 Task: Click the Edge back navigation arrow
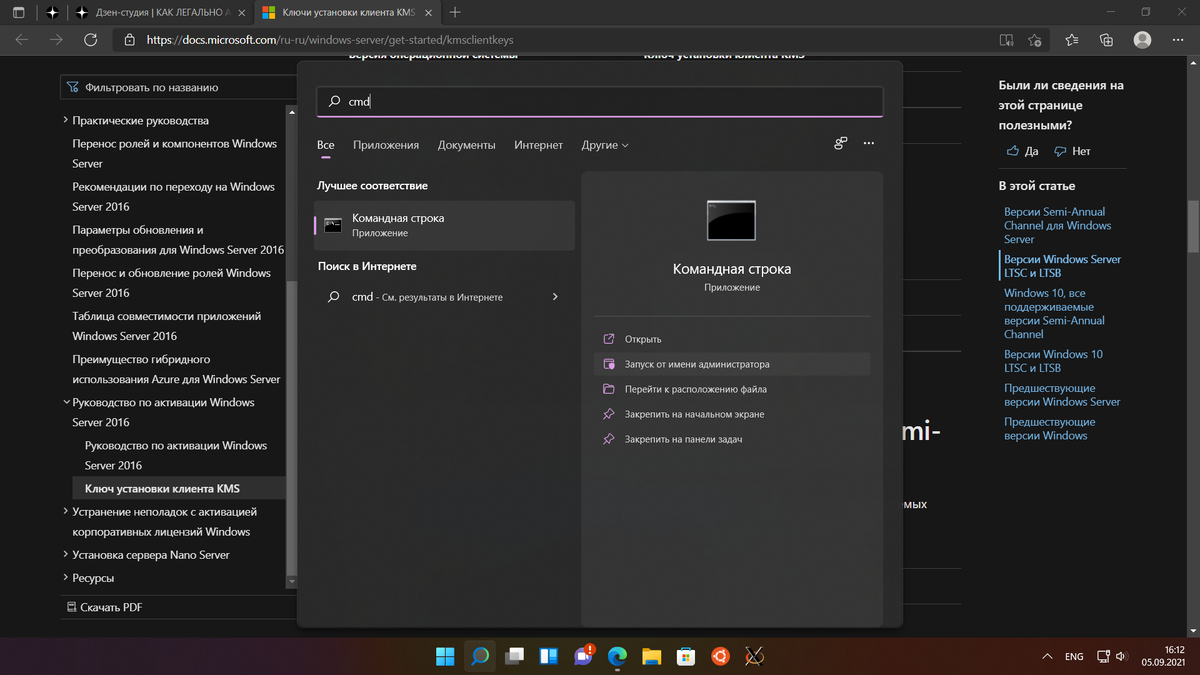point(22,40)
